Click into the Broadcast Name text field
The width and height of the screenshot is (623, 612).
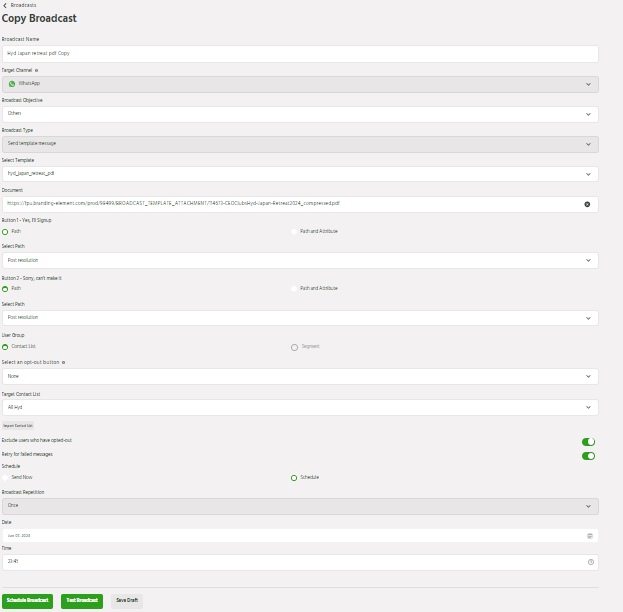(x=300, y=54)
